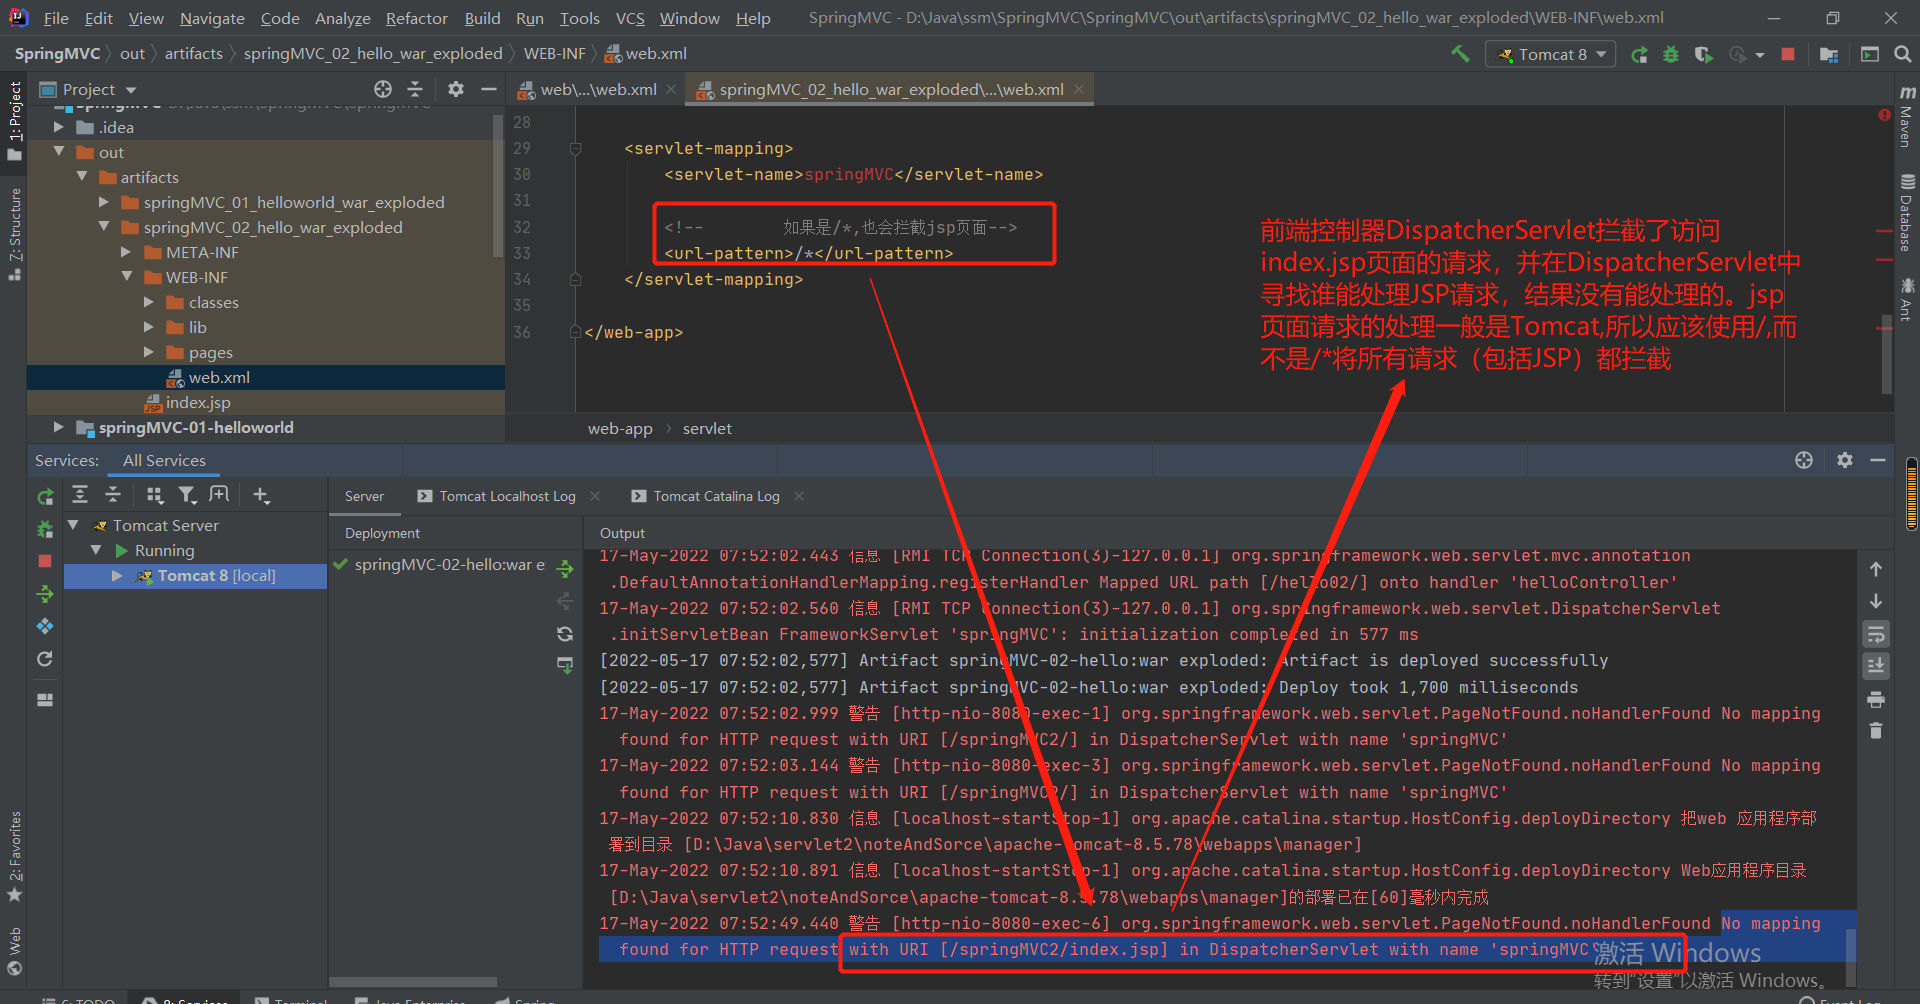Click the up arrow in output console toolbar
Viewport: 1920px width, 1004px height.
point(1876,569)
